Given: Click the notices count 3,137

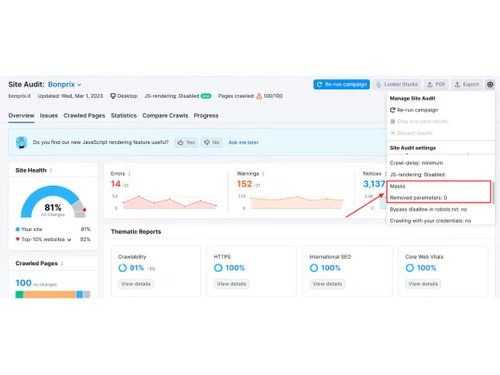Looking at the screenshot, I should tap(374, 184).
